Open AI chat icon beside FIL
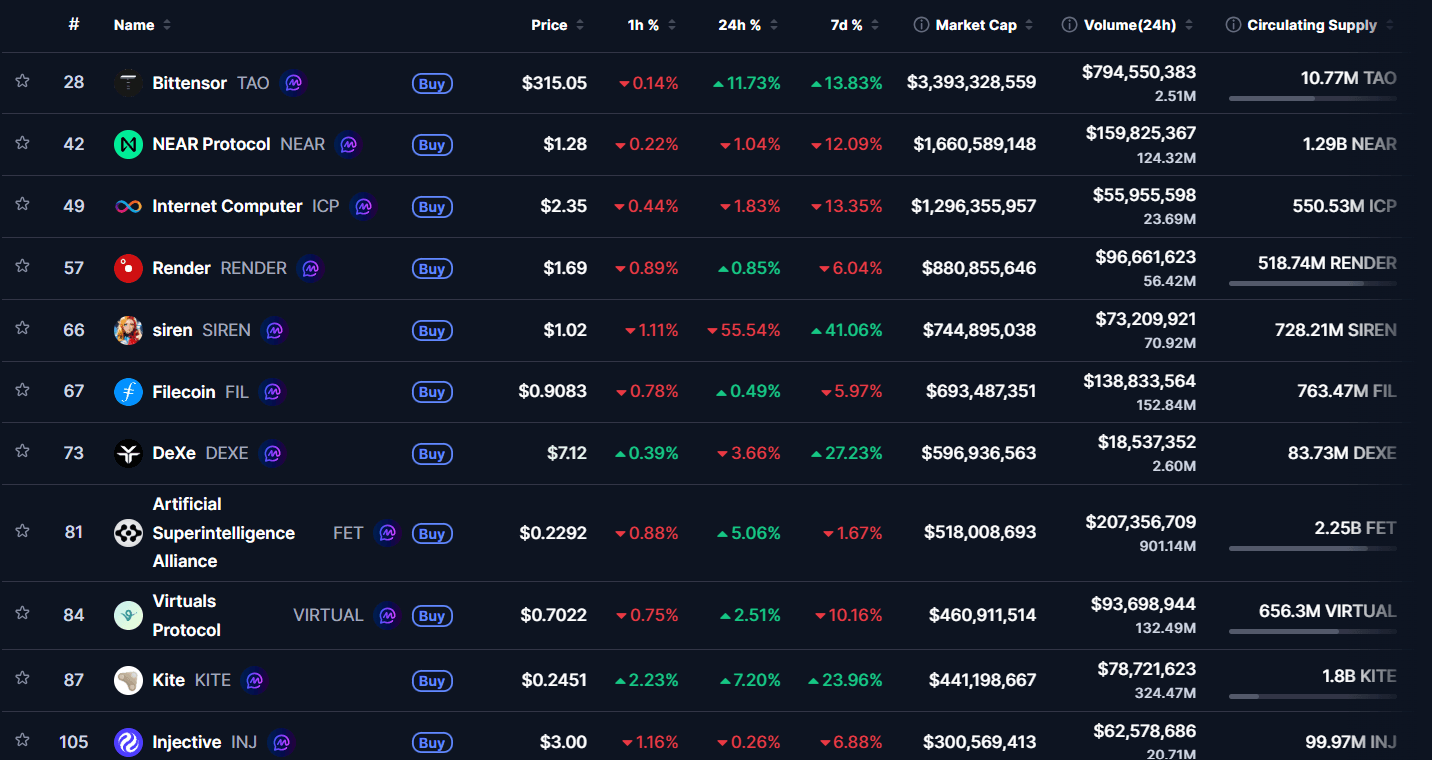 pos(272,392)
